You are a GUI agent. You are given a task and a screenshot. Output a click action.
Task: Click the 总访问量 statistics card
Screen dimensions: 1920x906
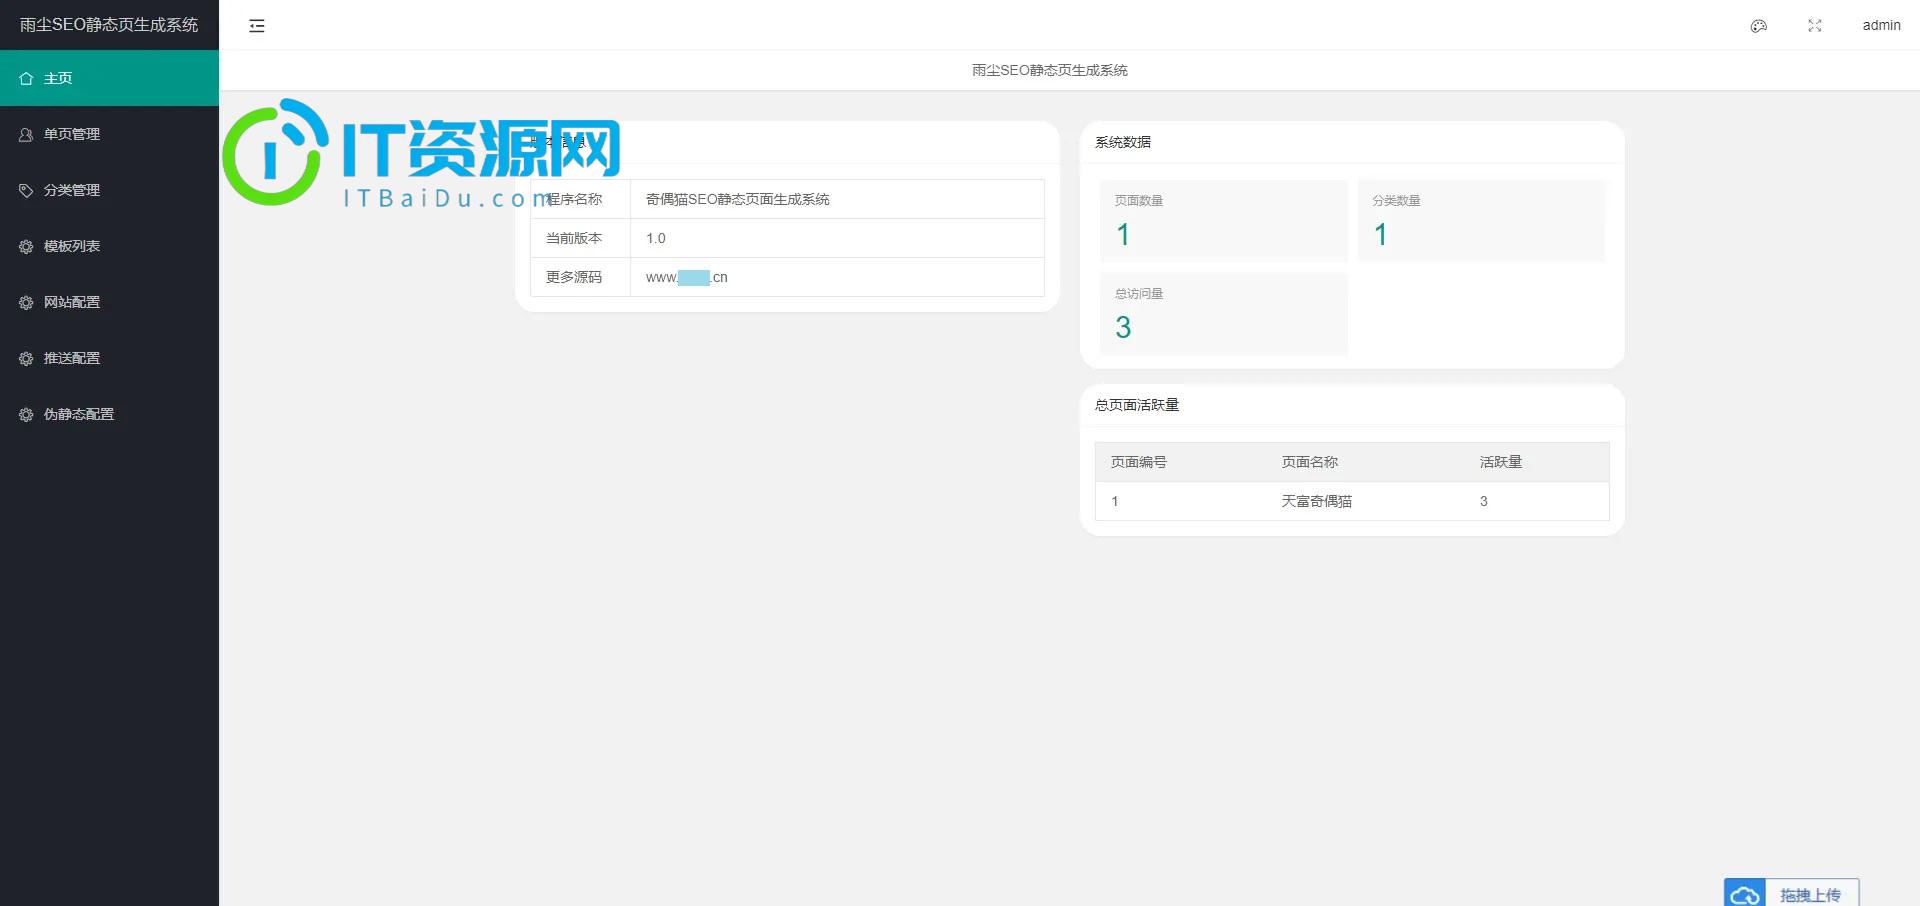tap(1223, 314)
